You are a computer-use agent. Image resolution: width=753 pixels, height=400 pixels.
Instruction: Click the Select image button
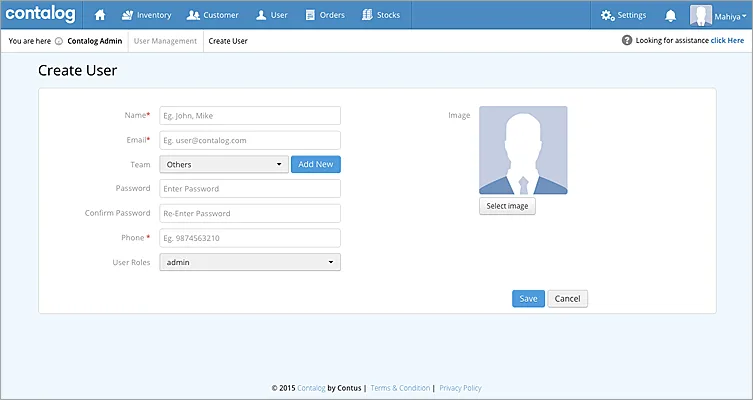pos(507,206)
